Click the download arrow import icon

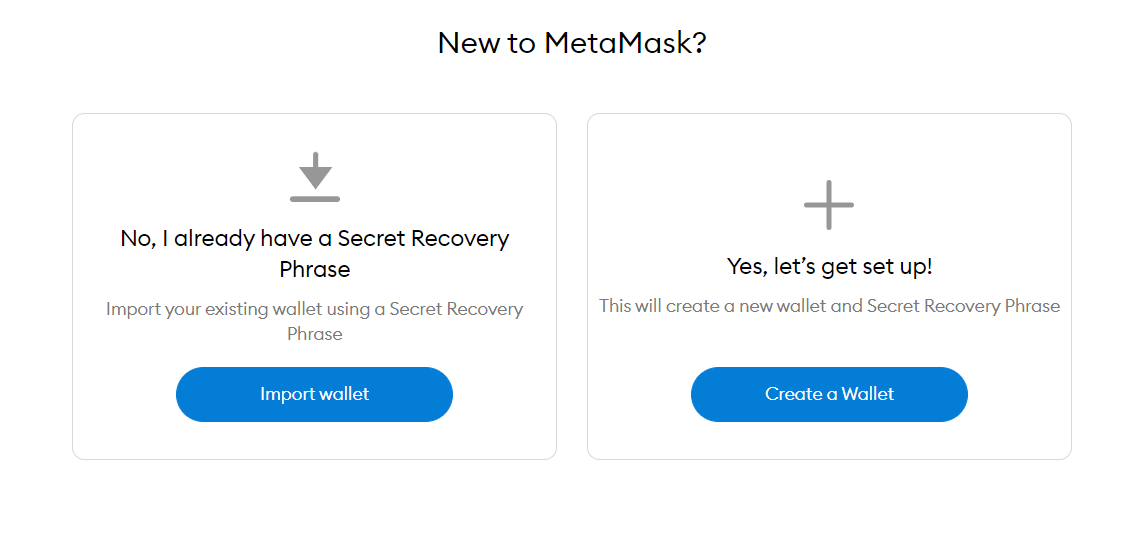pos(315,171)
